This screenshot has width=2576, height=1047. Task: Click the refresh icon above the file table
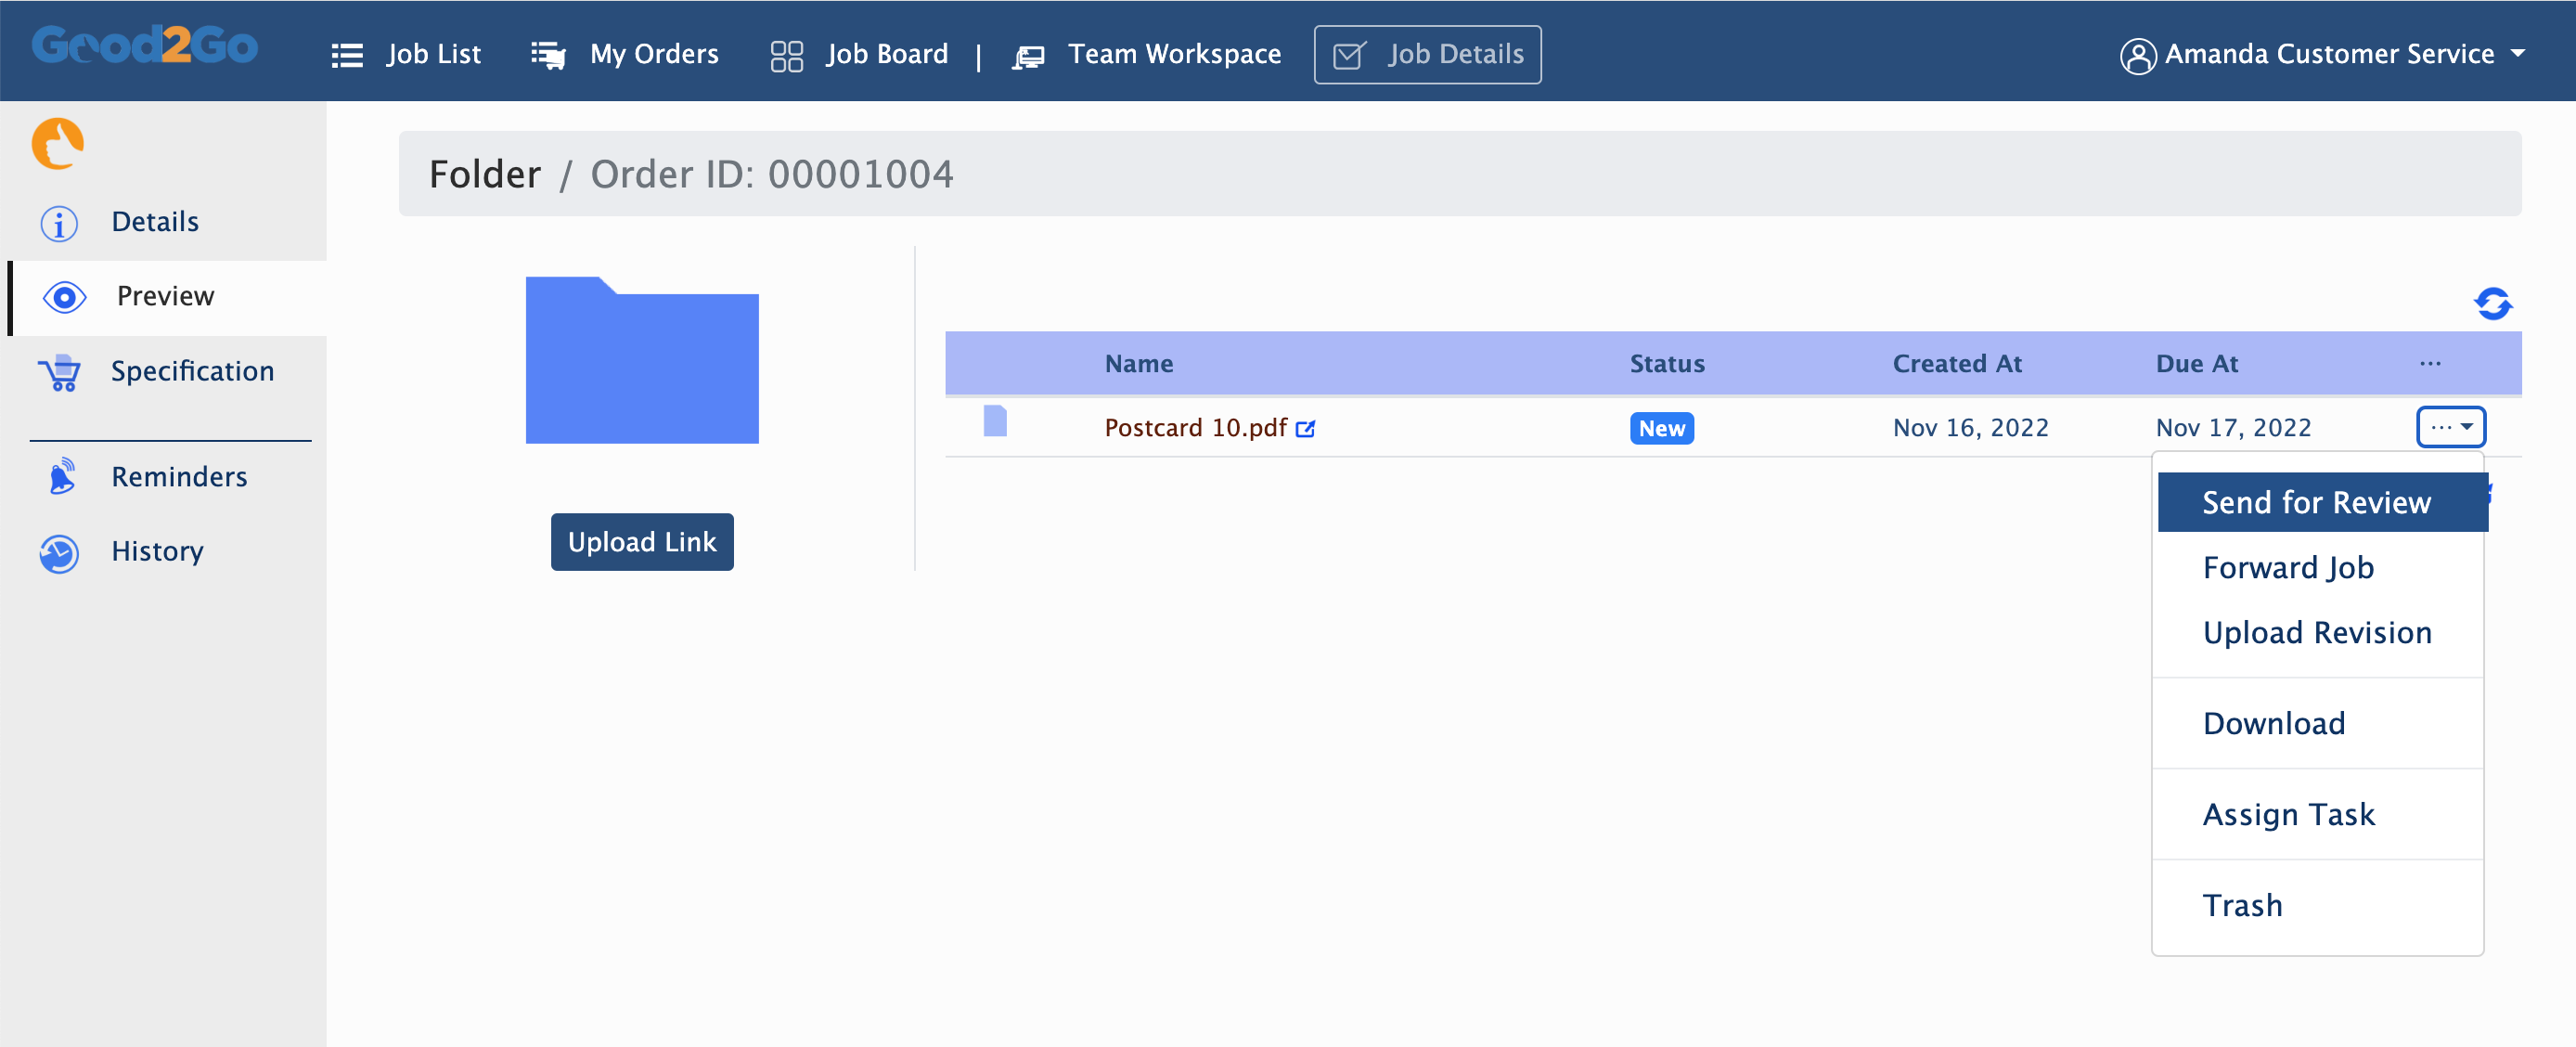click(x=2492, y=303)
